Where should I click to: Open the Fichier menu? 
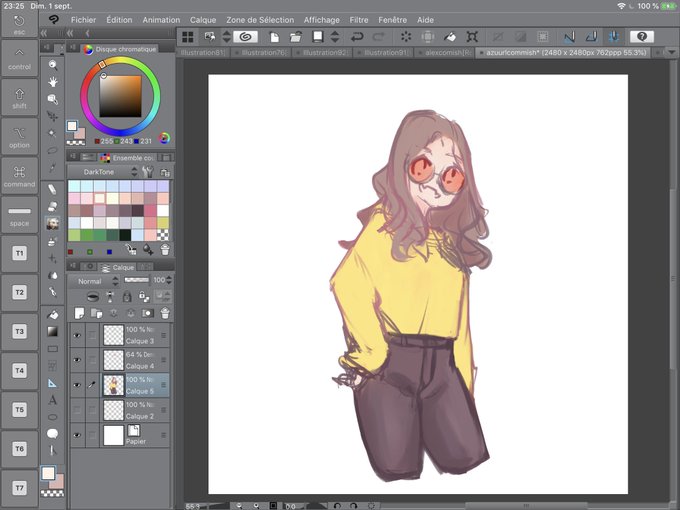83,20
